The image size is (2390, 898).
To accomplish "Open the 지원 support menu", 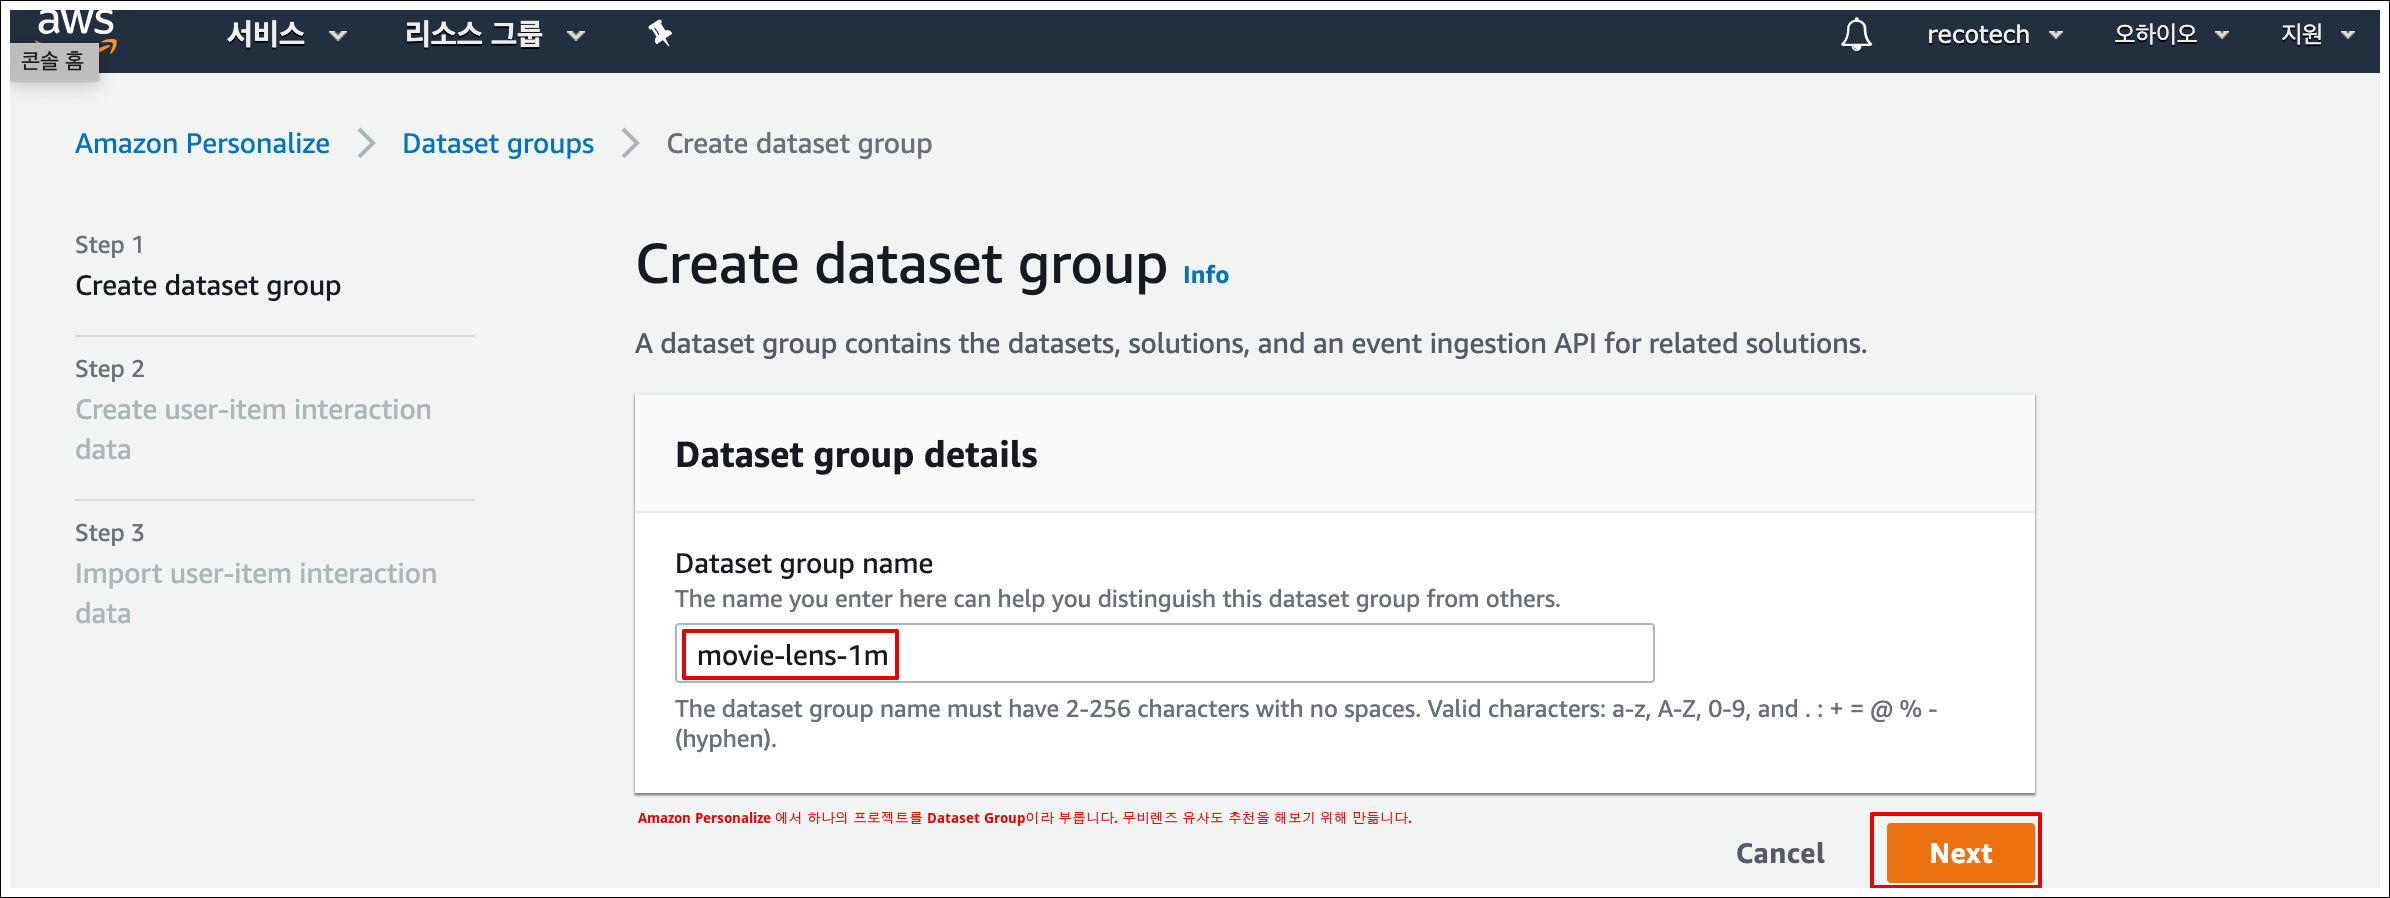I will pyautogui.click(x=2318, y=35).
